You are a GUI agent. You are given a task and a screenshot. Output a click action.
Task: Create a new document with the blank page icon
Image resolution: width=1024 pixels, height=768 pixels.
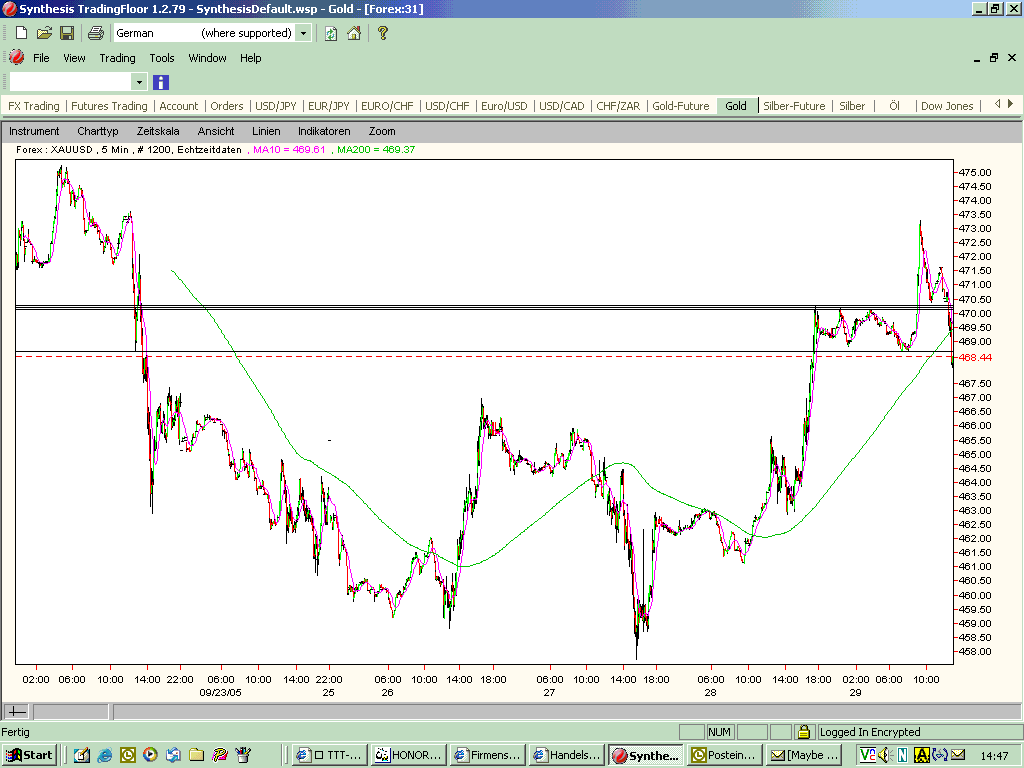pyautogui.click(x=21, y=33)
